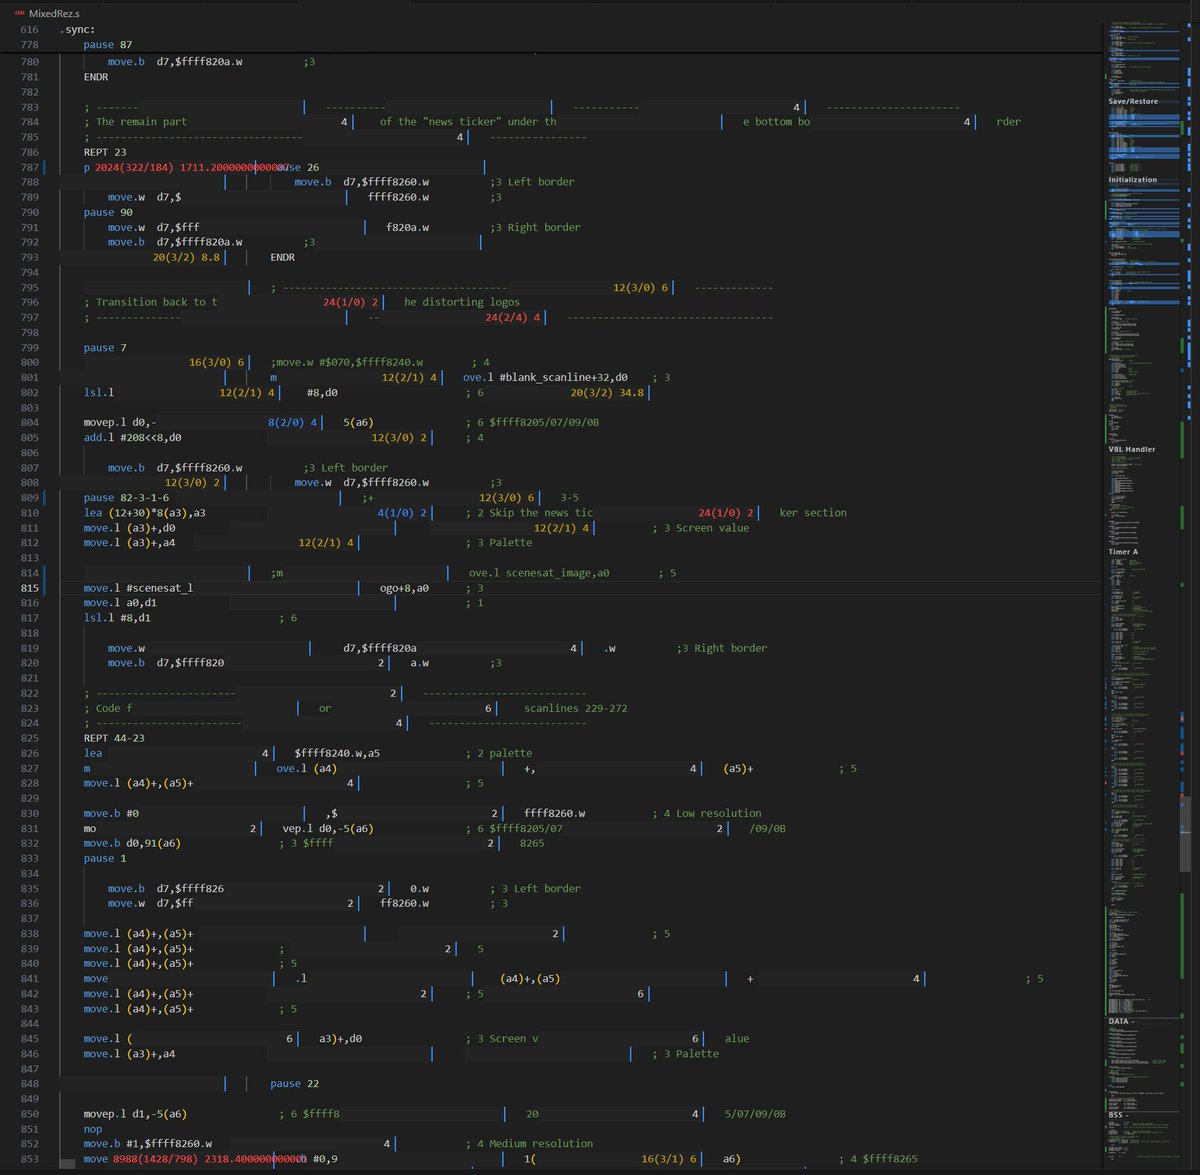The image size is (1200, 1175).
Task: Open the change marker beside line 787
Action: click(45, 167)
